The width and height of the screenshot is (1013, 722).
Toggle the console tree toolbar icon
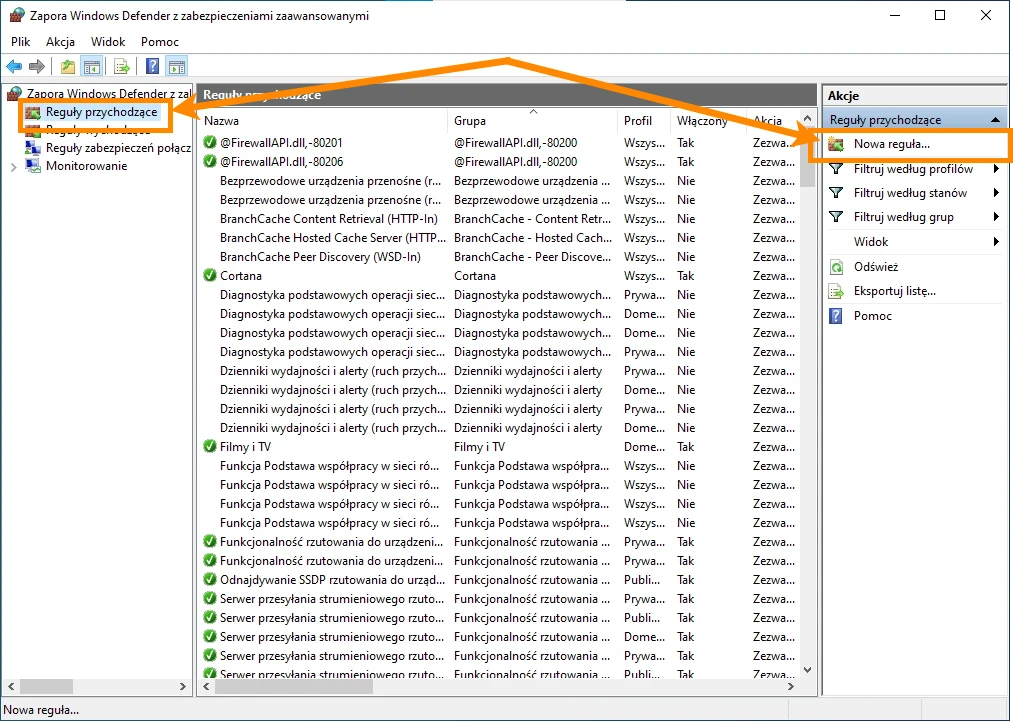coord(92,67)
